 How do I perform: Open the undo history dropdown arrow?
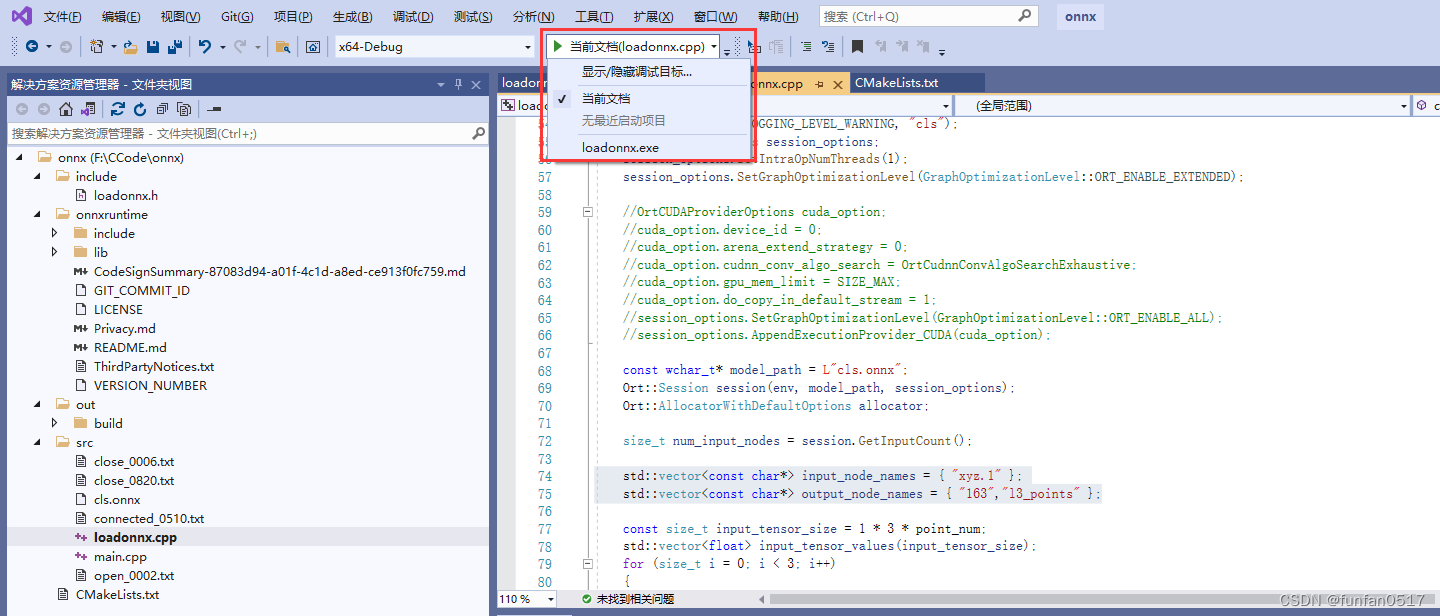222,47
